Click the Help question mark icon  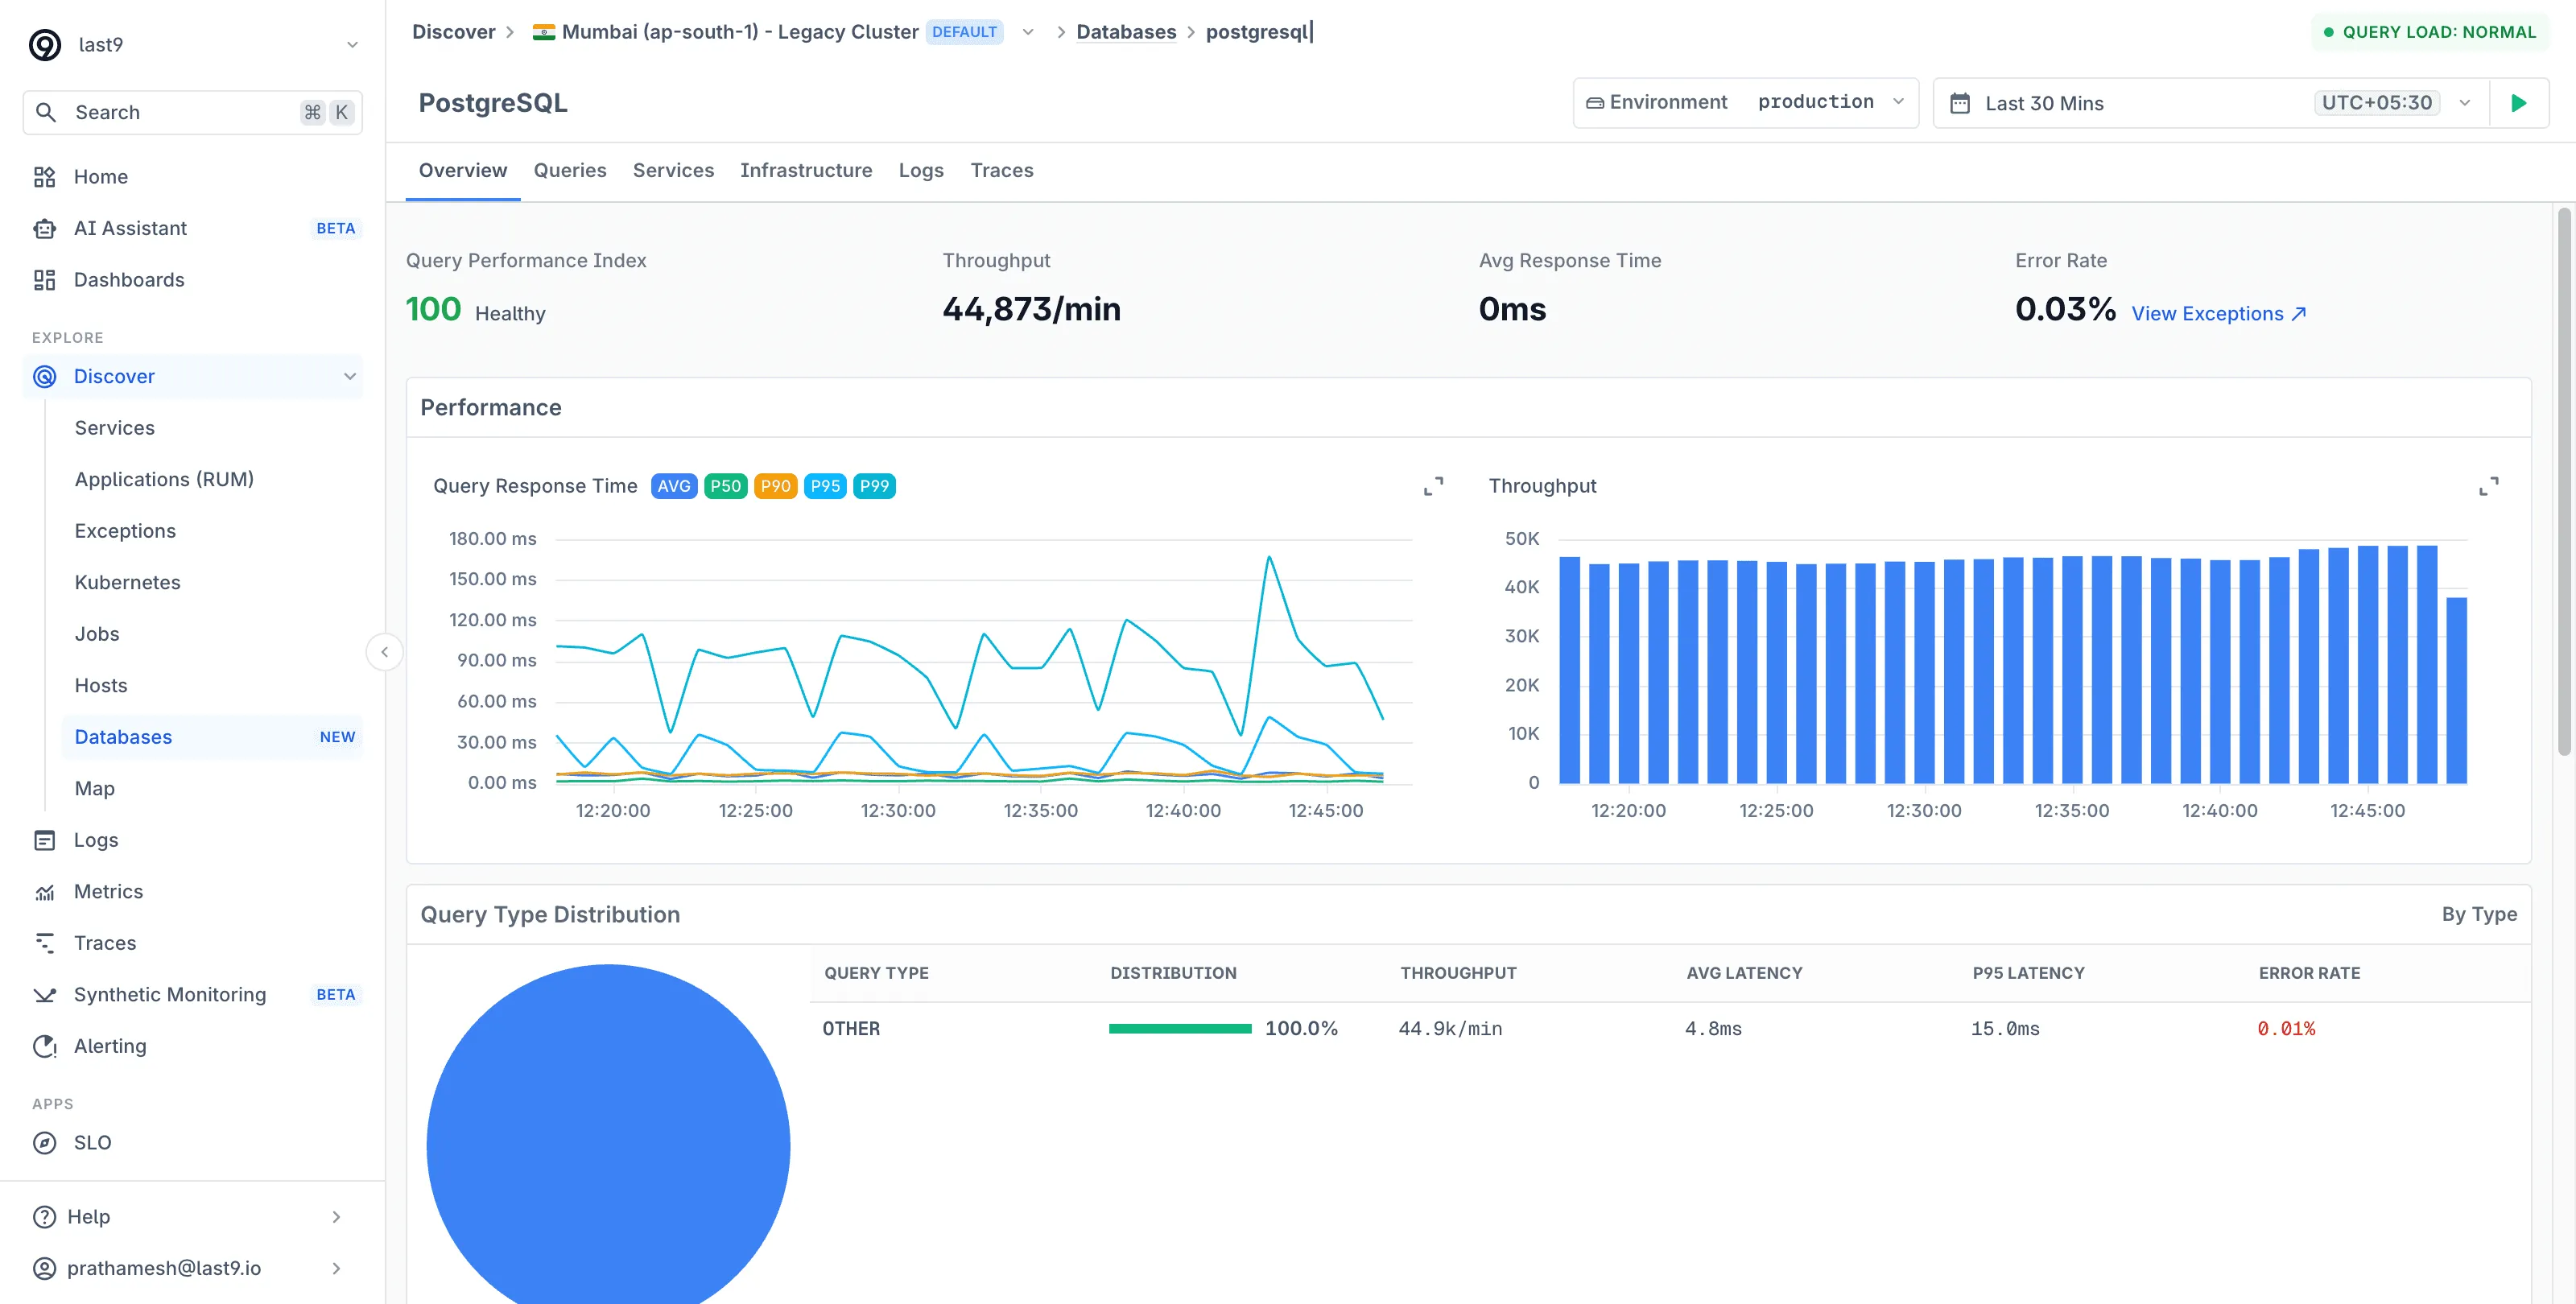(x=44, y=1217)
